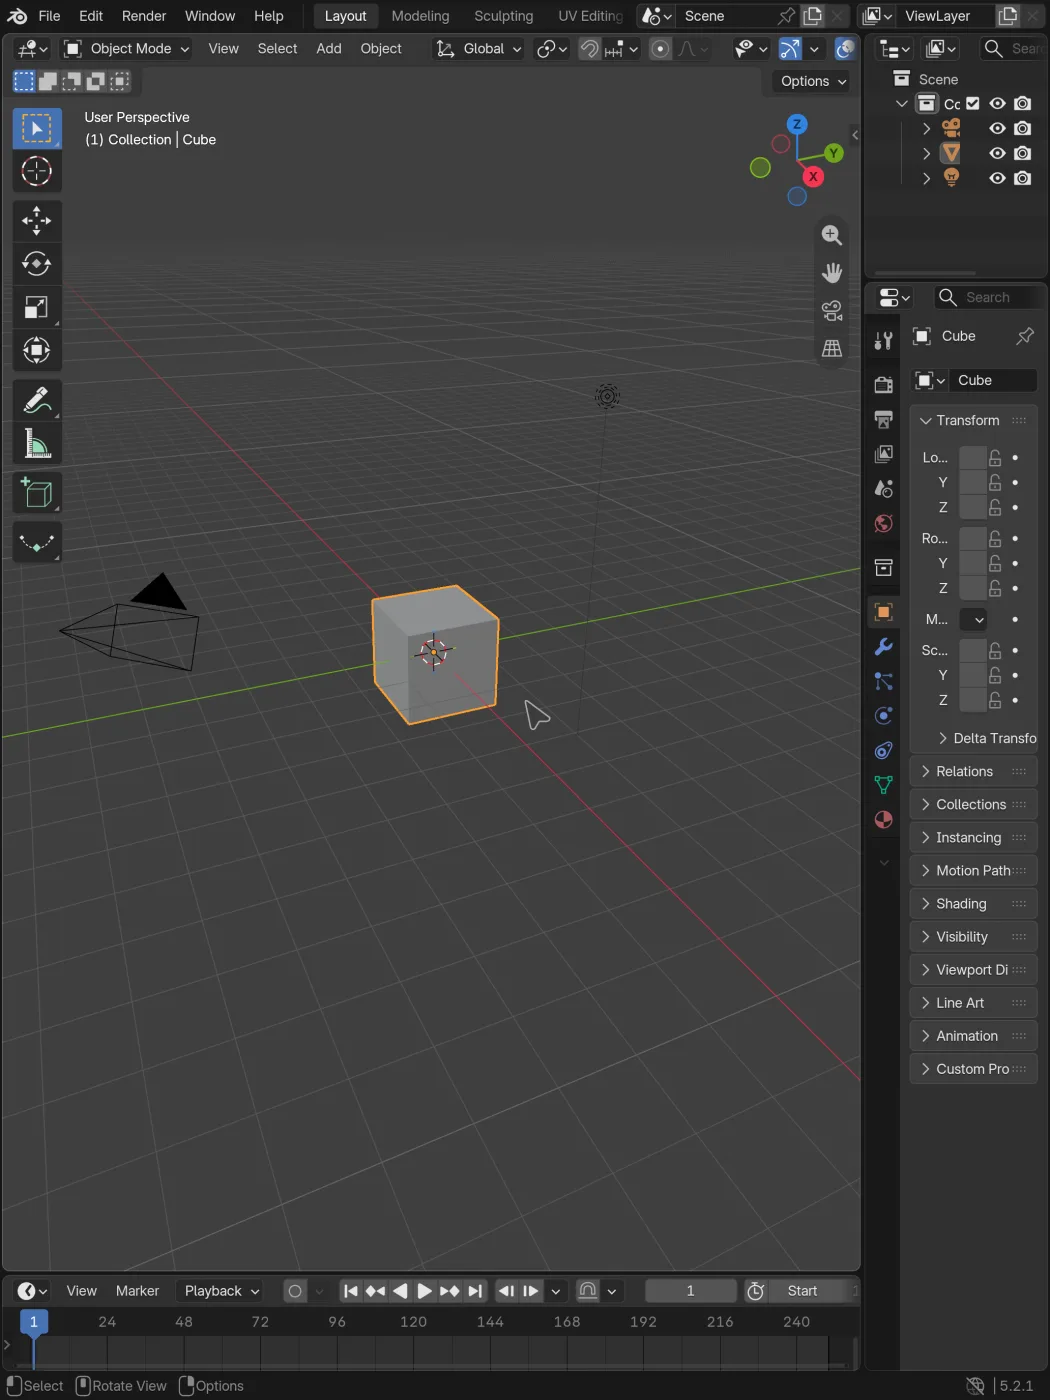Viewport: 1050px width, 1400px height.
Task: Activate the Cursor tool
Action: [x=37, y=172]
